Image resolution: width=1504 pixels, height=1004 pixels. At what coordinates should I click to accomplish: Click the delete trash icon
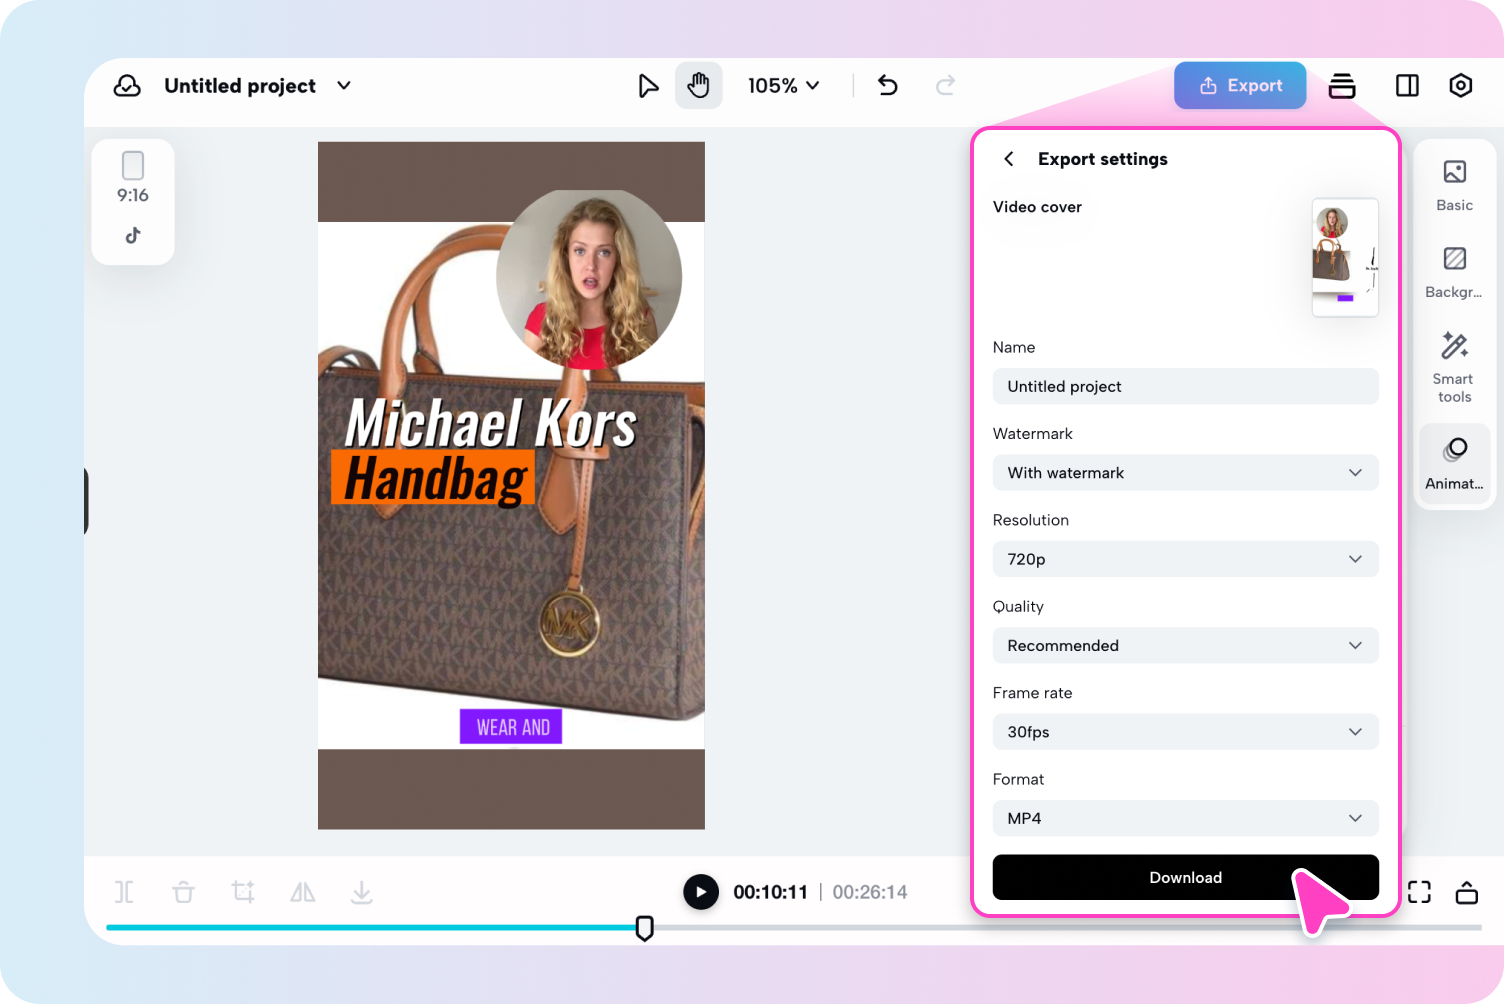184,892
